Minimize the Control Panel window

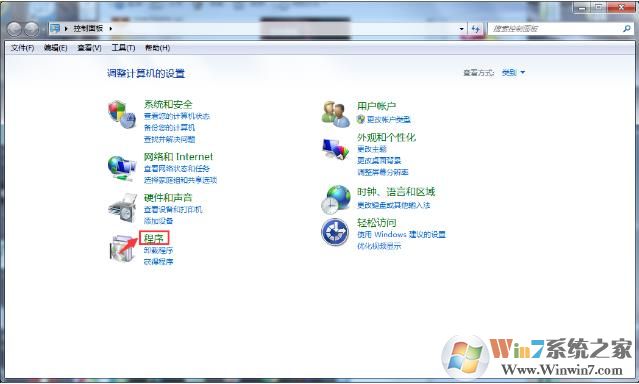point(582,8)
